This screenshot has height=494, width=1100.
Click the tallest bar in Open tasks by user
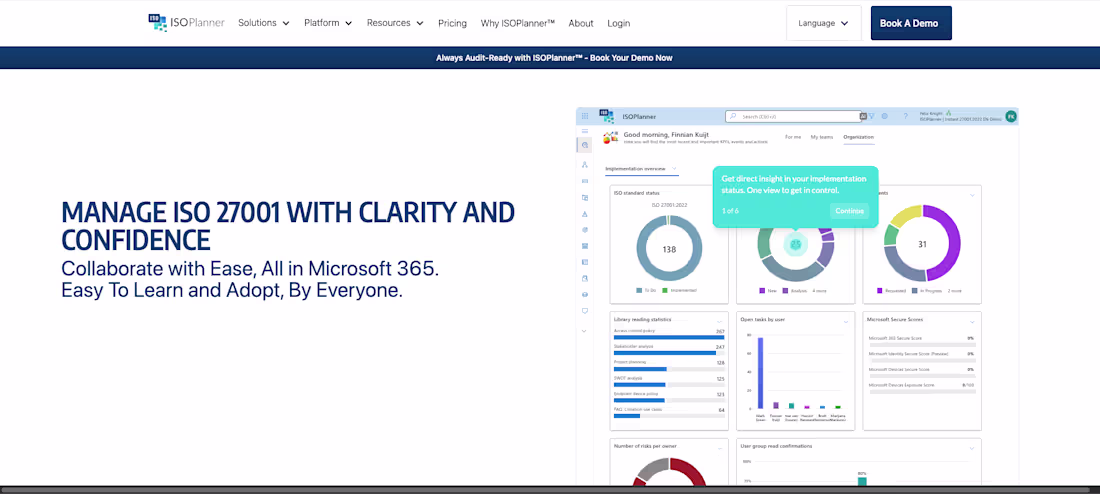(760, 373)
